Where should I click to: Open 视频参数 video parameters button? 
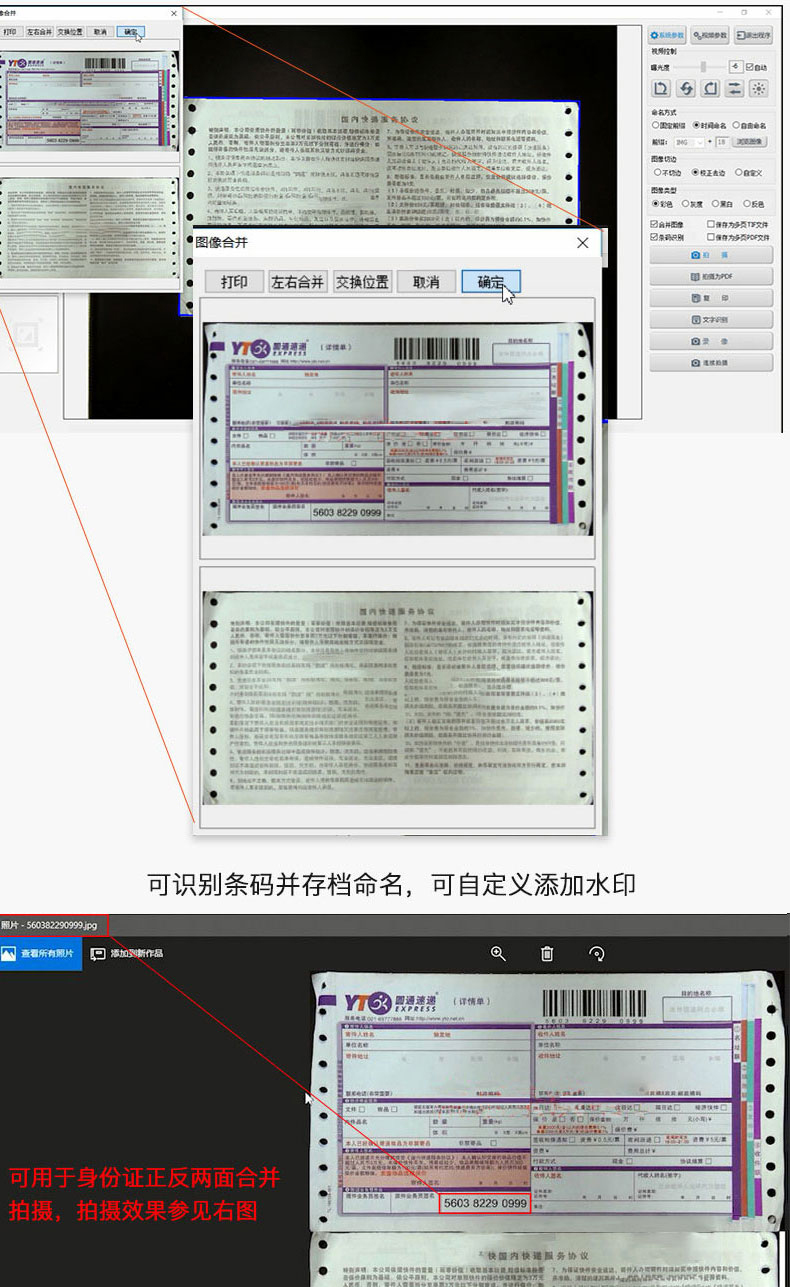710,35
